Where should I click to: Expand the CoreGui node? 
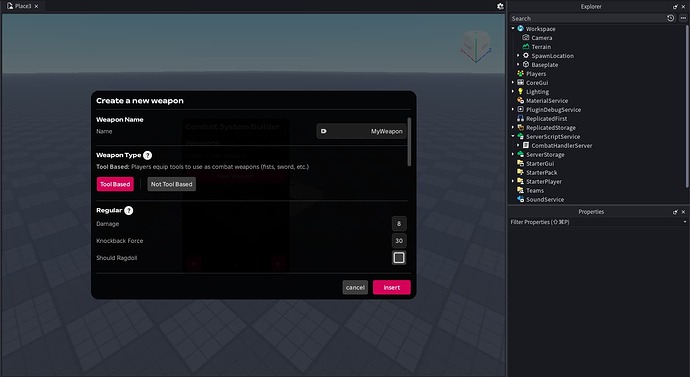[x=513, y=82]
